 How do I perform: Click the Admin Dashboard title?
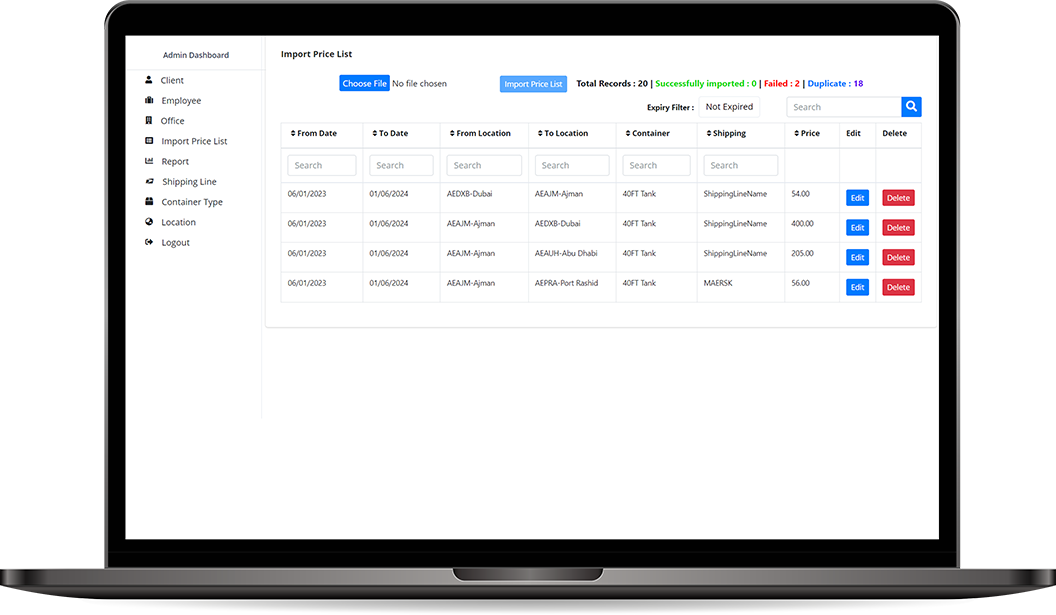coord(196,55)
